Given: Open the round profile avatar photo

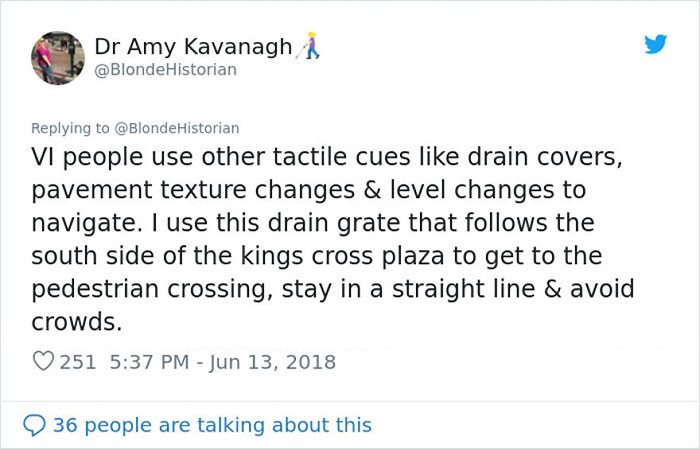Looking at the screenshot, I should pyautogui.click(x=58, y=57).
